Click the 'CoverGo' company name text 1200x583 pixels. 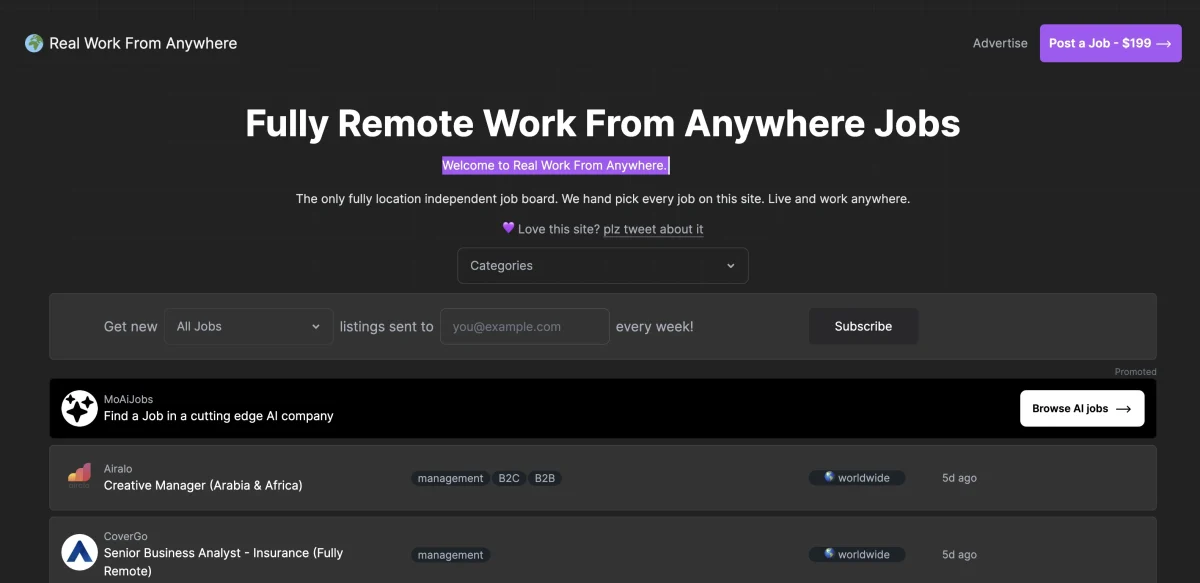[x=125, y=537]
